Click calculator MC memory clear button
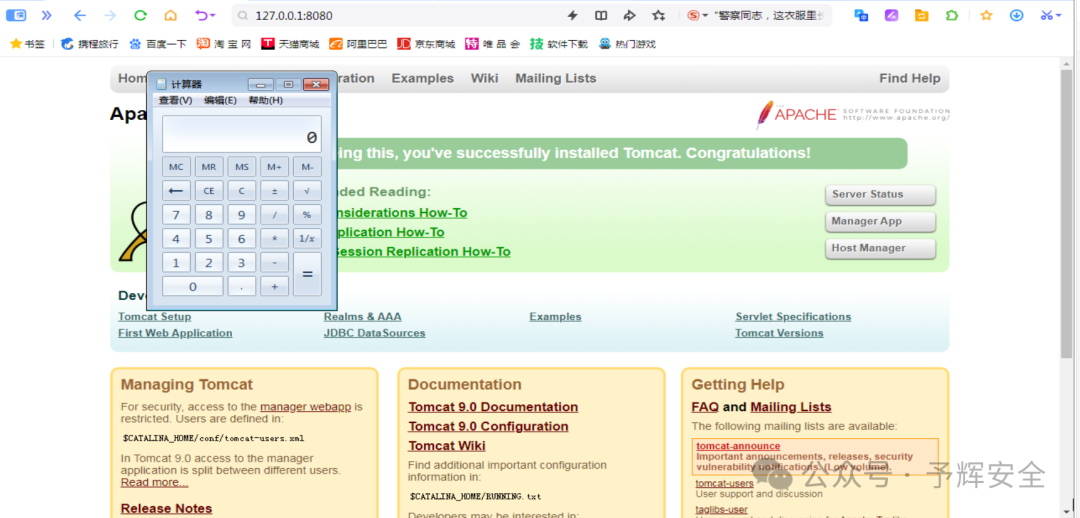 point(176,167)
